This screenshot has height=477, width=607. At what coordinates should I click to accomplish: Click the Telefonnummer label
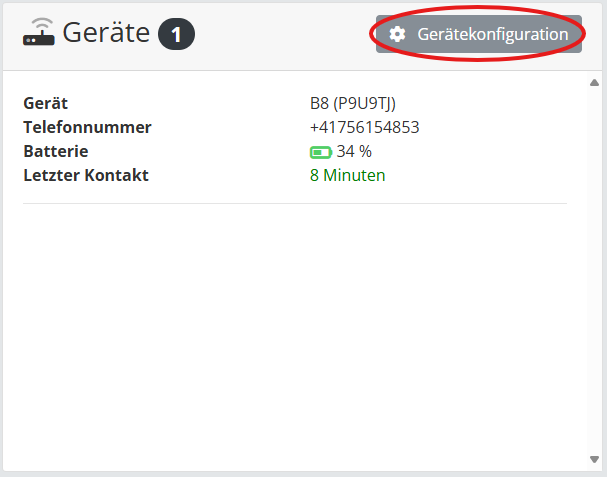(87, 127)
